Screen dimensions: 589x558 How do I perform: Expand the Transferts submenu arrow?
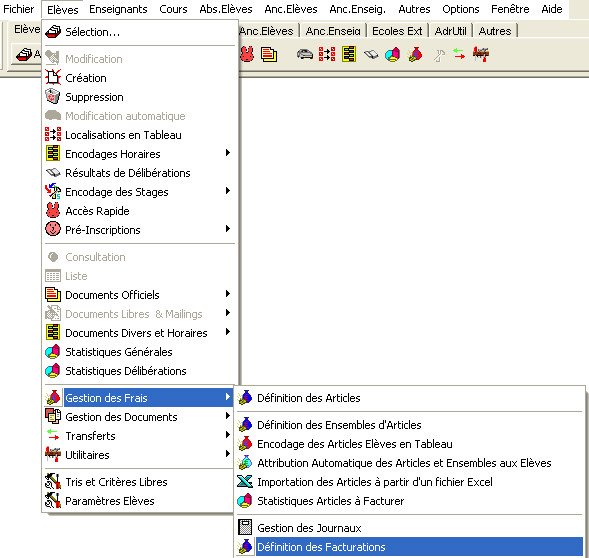(228, 434)
